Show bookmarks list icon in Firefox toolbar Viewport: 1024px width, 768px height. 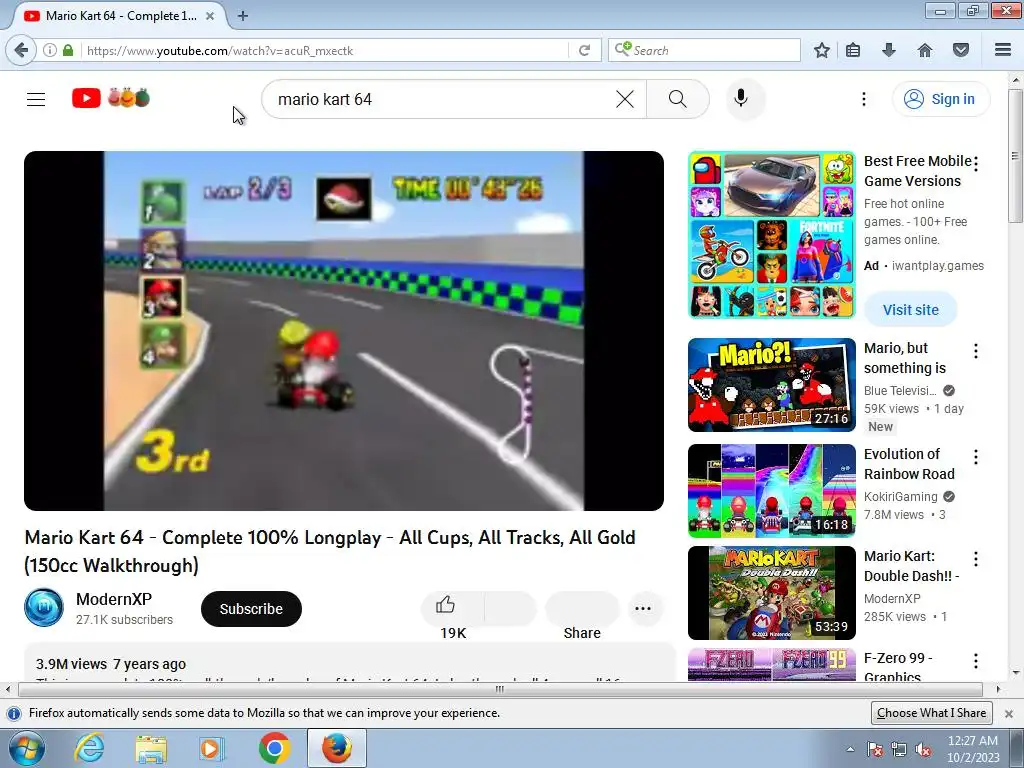point(853,50)
